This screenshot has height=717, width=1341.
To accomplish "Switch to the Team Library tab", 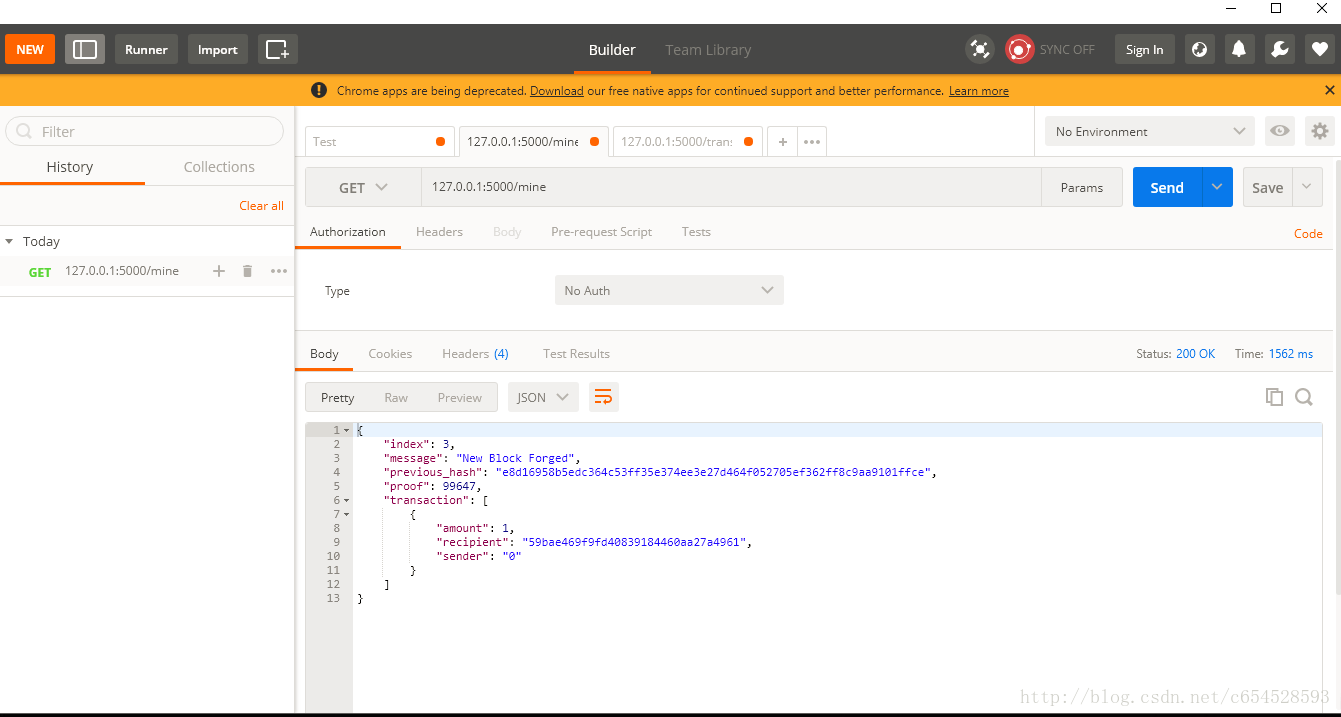I will point(708,50).
